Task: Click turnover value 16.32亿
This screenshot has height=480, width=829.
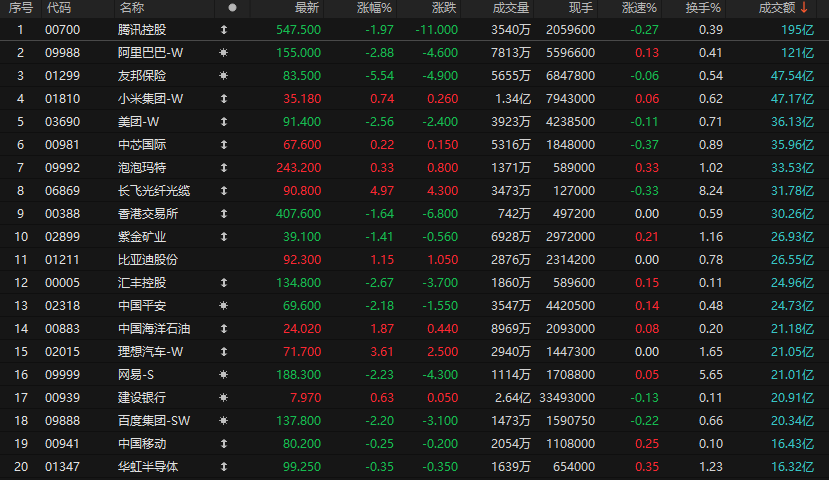Action: tap(793, 467)
